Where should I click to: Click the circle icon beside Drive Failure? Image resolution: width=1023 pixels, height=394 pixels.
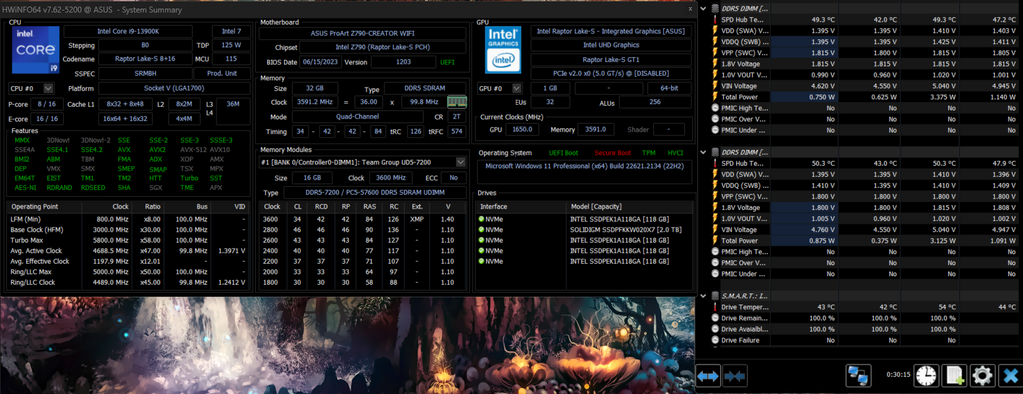coord(715,340)
